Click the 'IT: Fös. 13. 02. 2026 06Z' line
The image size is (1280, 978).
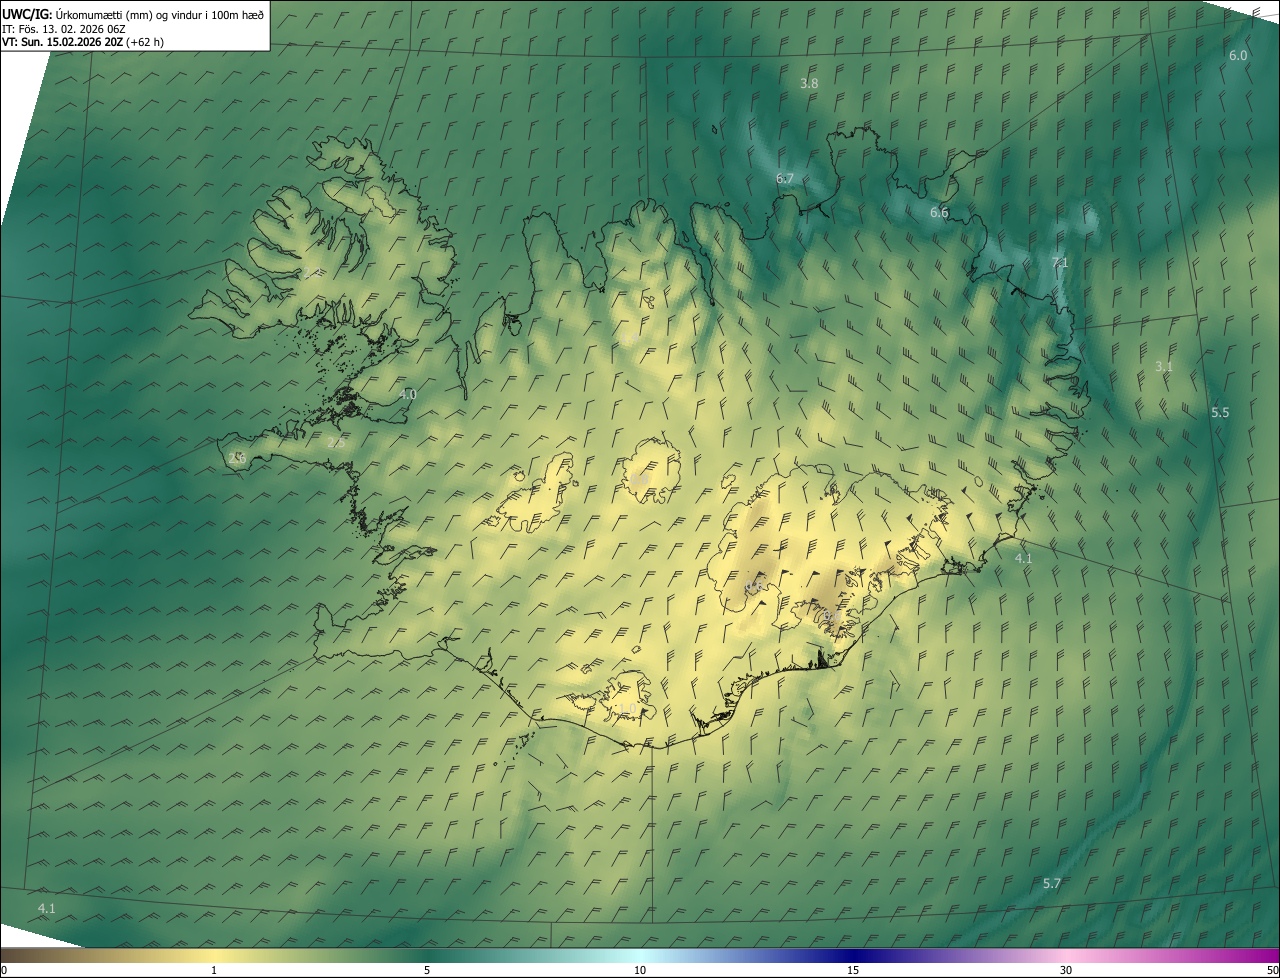coord(64,29)
